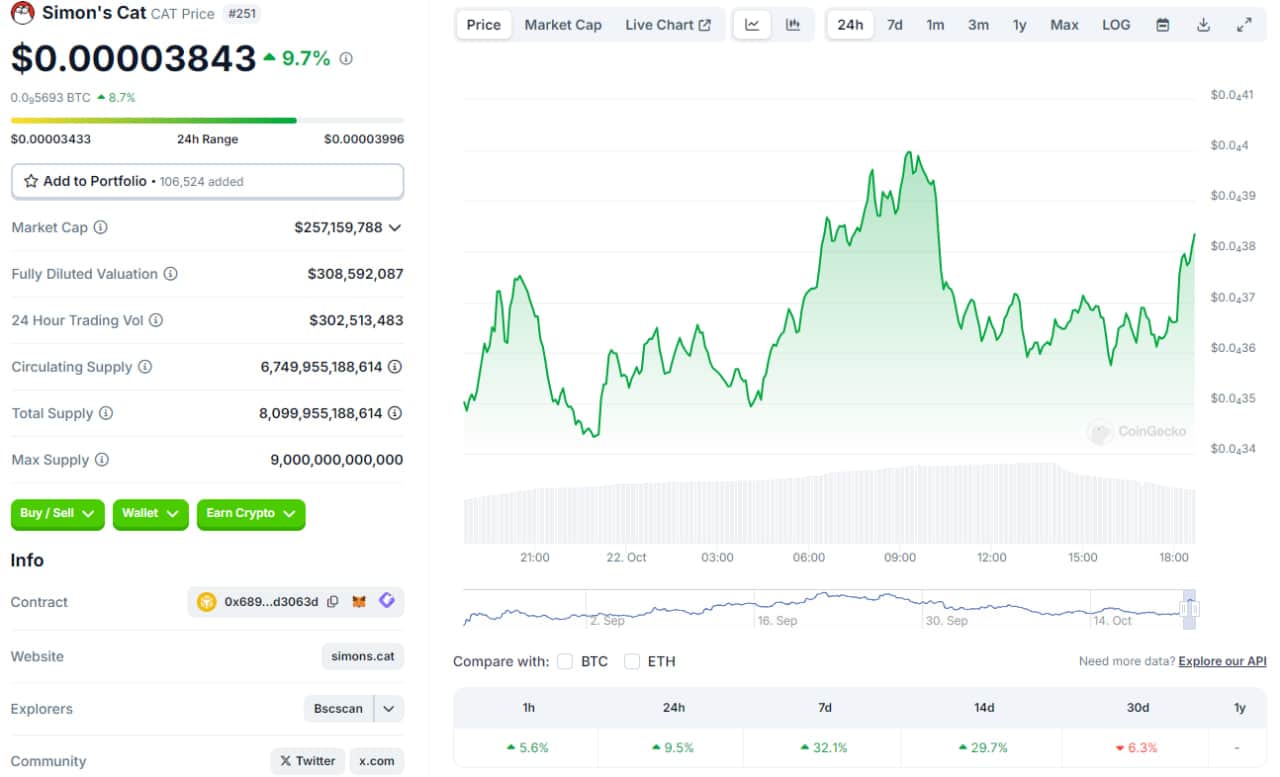Toggle LOG scale on the chart
The height and width of the screenshot is (777, 1280).
(1116, 25)
